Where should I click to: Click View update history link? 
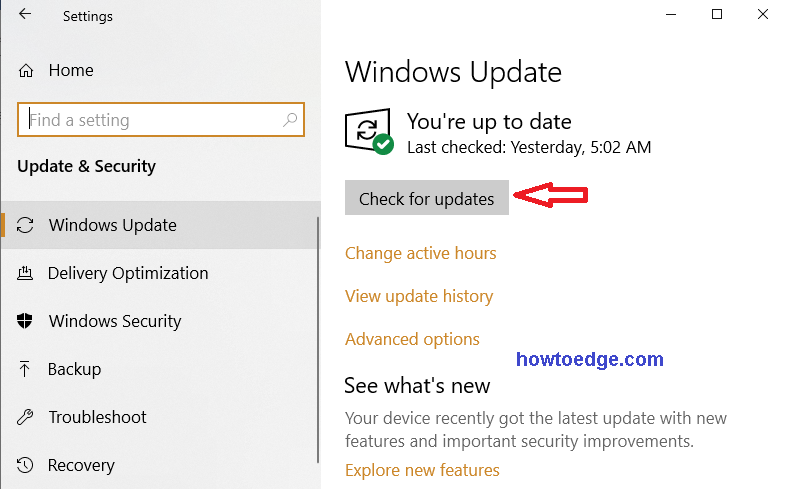(419, 296)
